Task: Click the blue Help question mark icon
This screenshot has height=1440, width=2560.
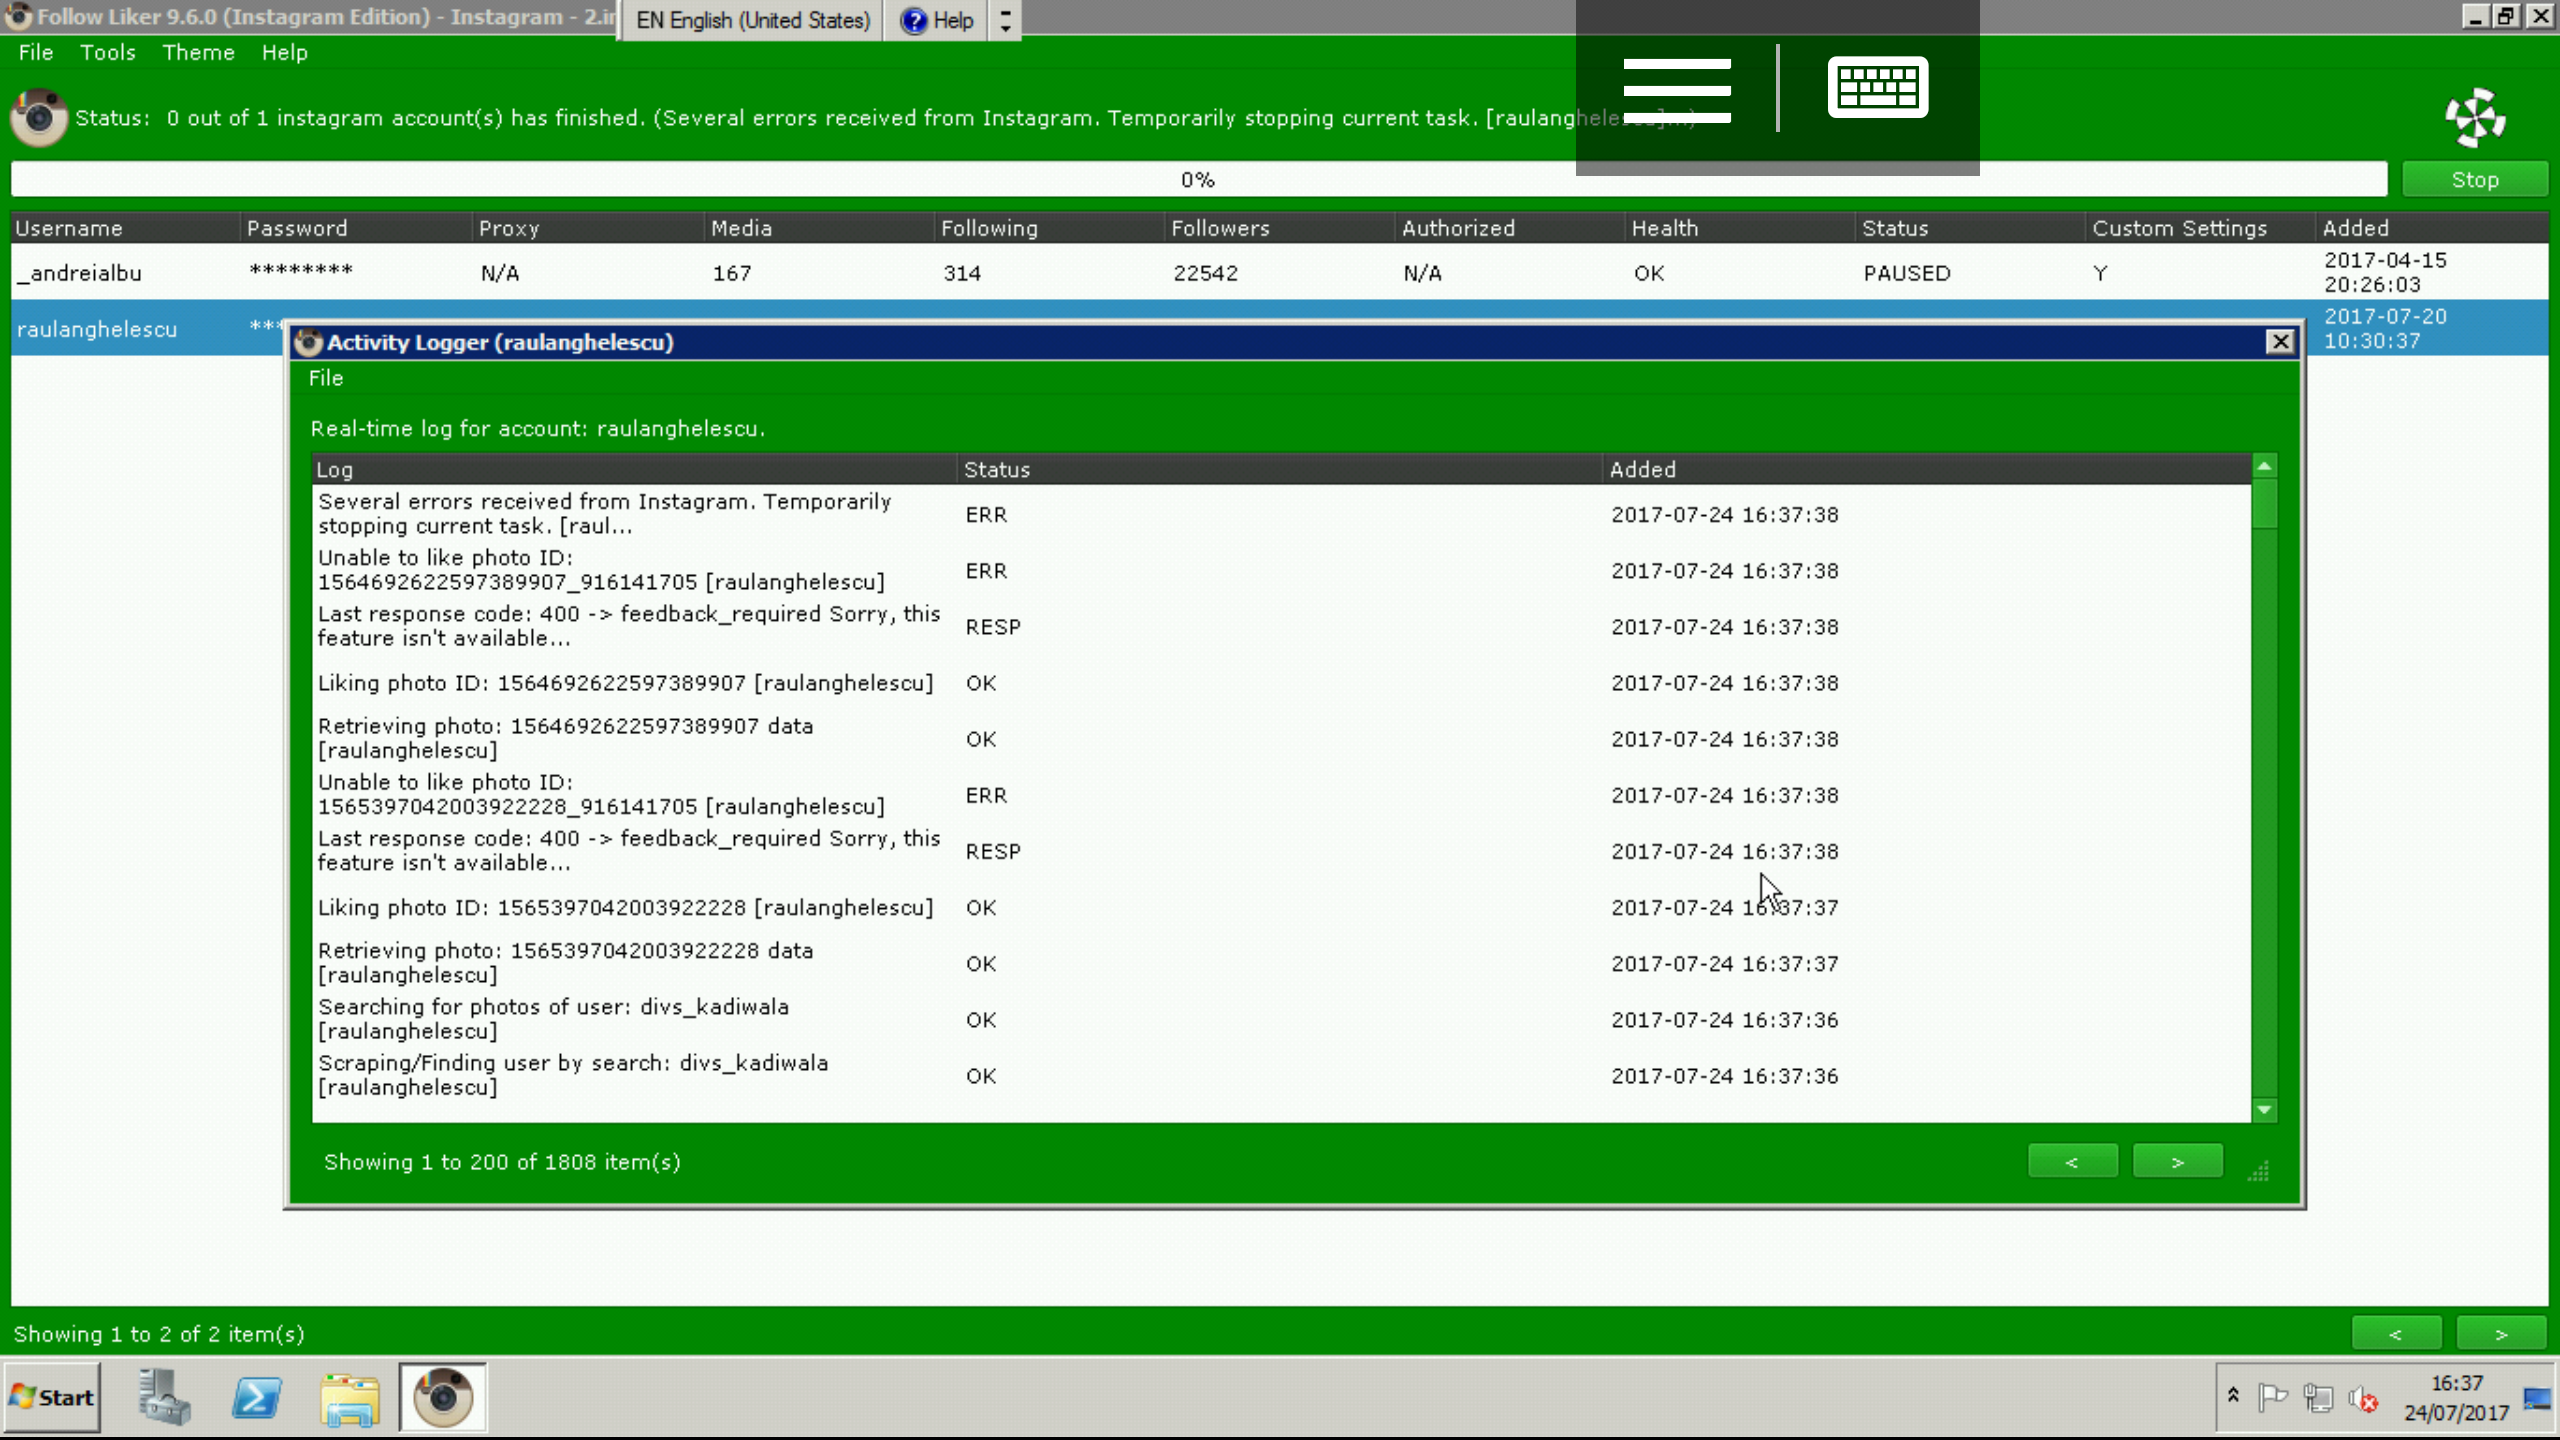Action: (913, 20)
